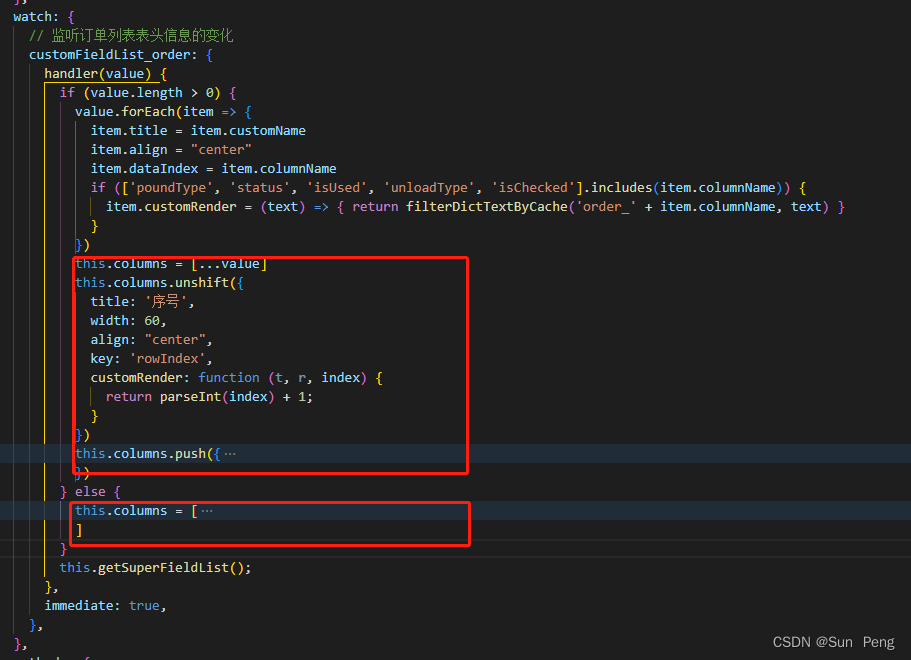This screenshot has width=911, height=660.
Task: Click the comment 监听订单列表表头信息的变化
Action: [131, 34]
